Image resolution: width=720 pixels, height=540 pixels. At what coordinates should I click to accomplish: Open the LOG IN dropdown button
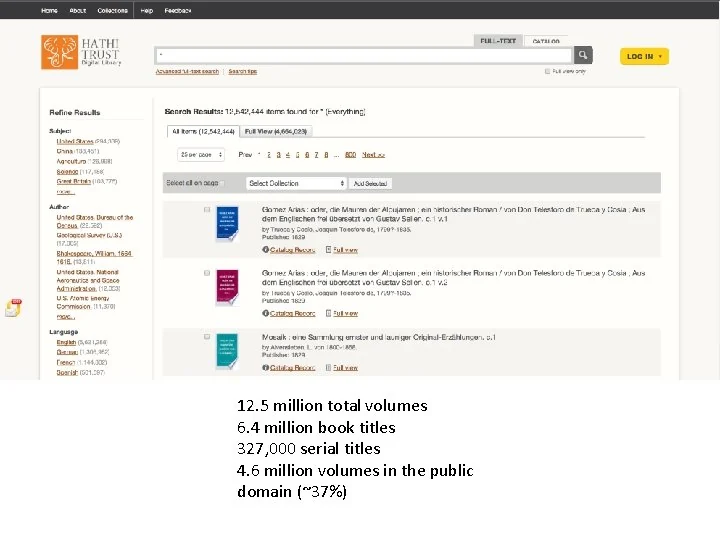[644, 56]
